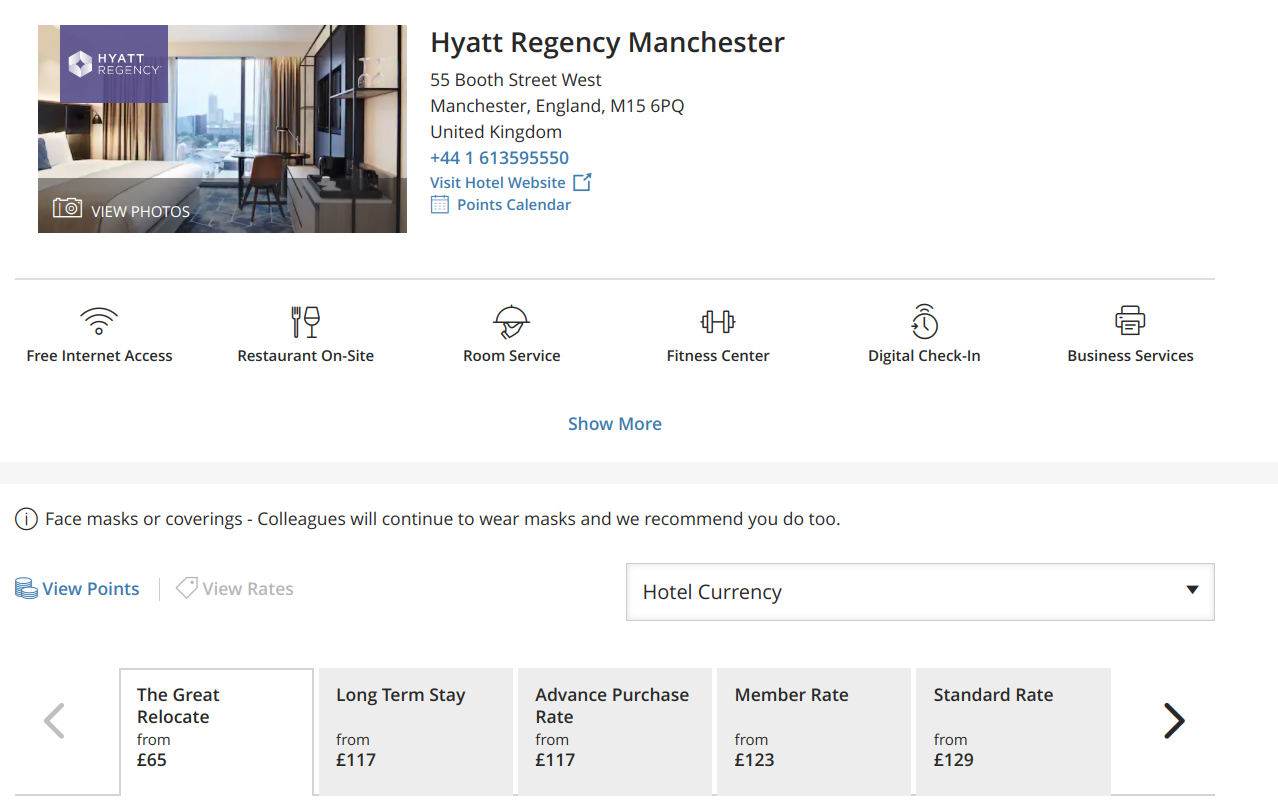Switch to View Points mode

[78, 589]
